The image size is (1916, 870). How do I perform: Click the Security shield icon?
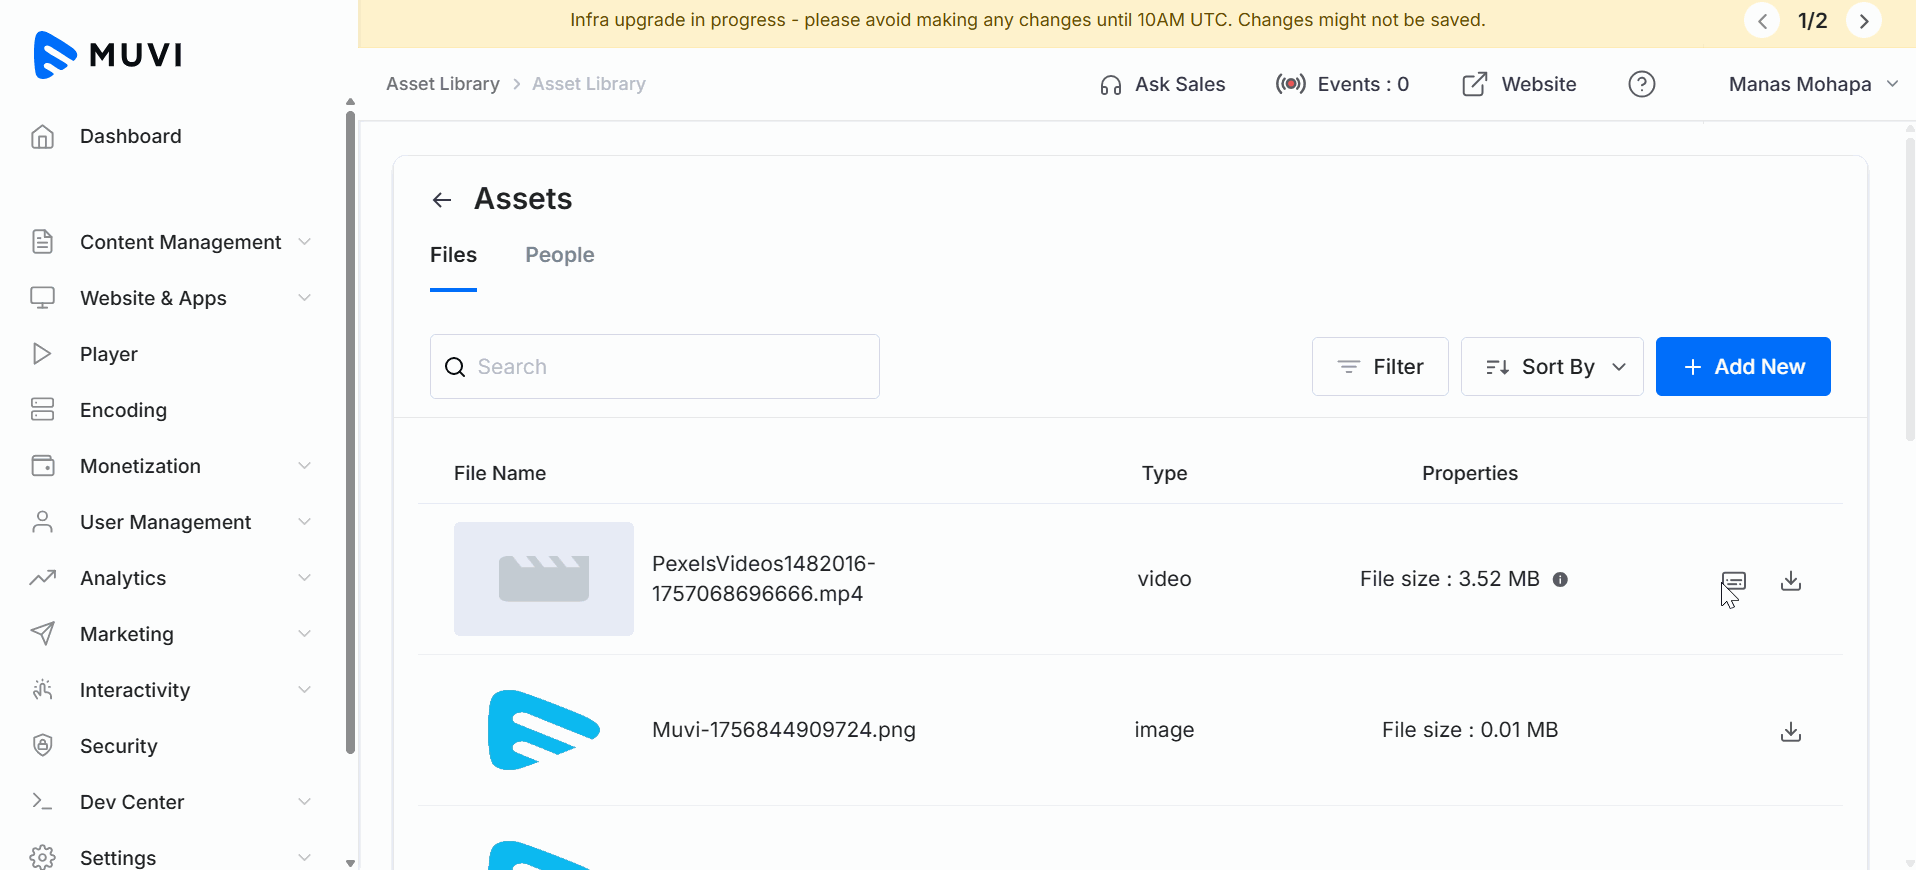coord(42,746)
